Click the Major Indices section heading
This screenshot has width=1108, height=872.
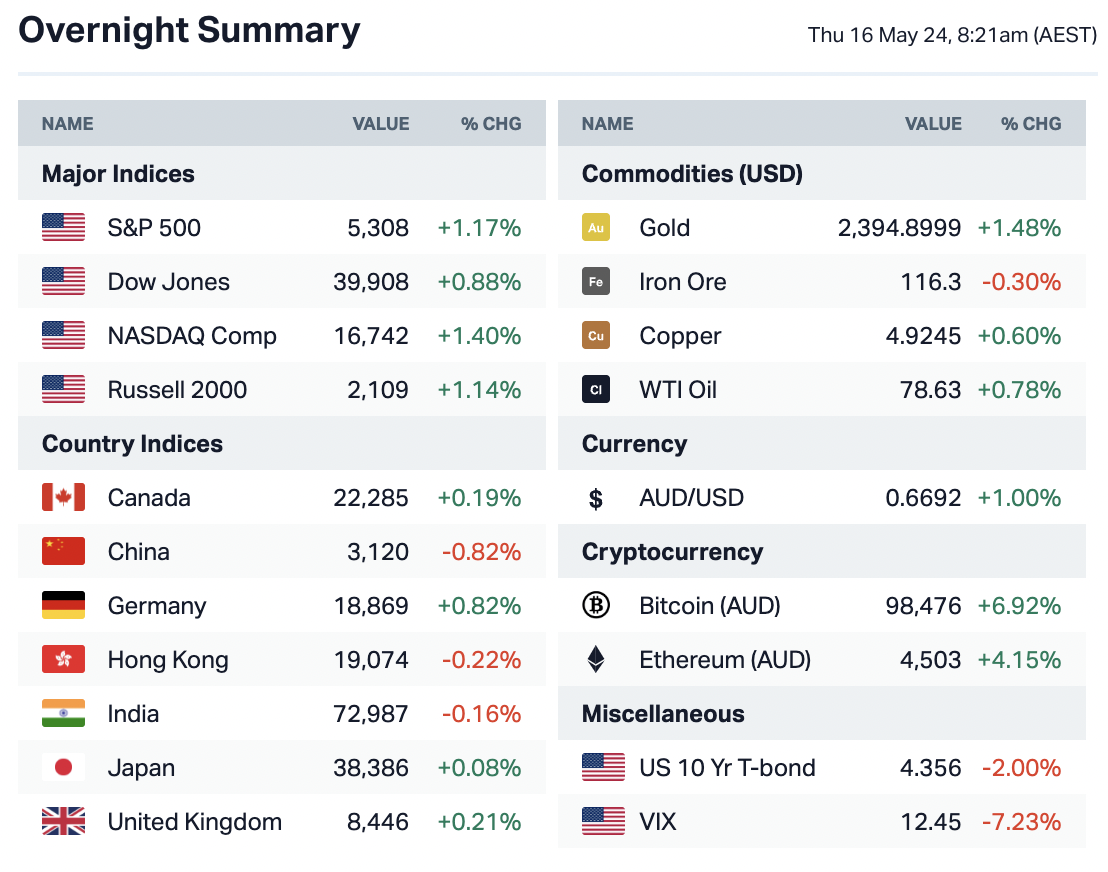(x=118, y=174)
